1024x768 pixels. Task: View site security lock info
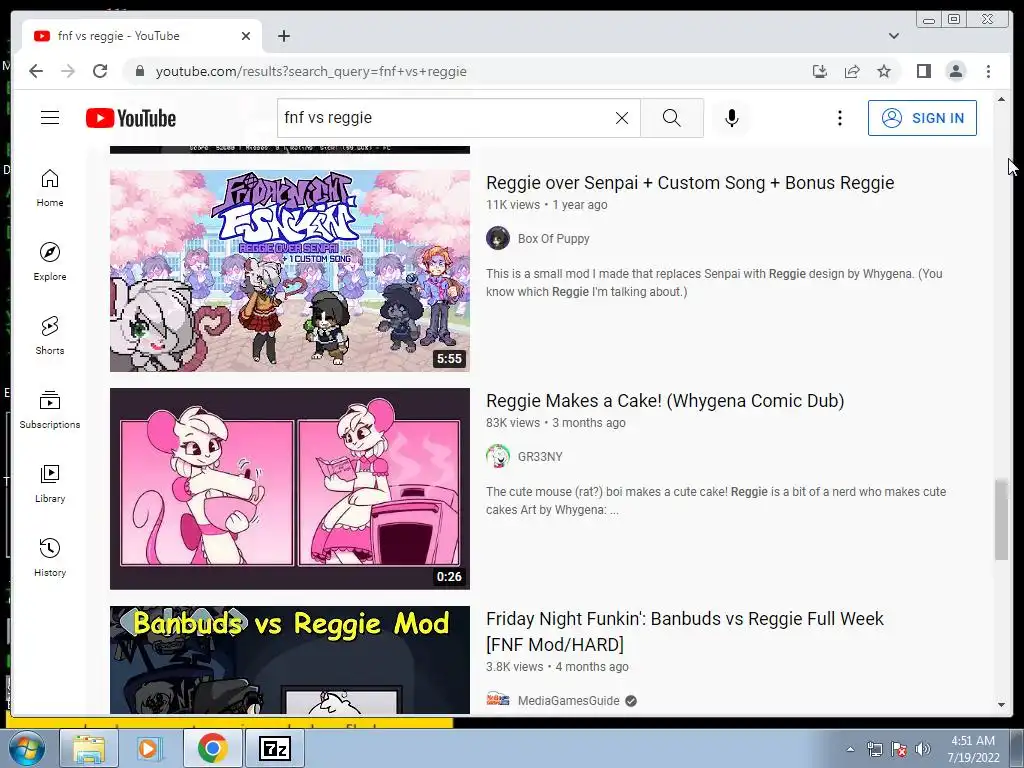point(139,71)
